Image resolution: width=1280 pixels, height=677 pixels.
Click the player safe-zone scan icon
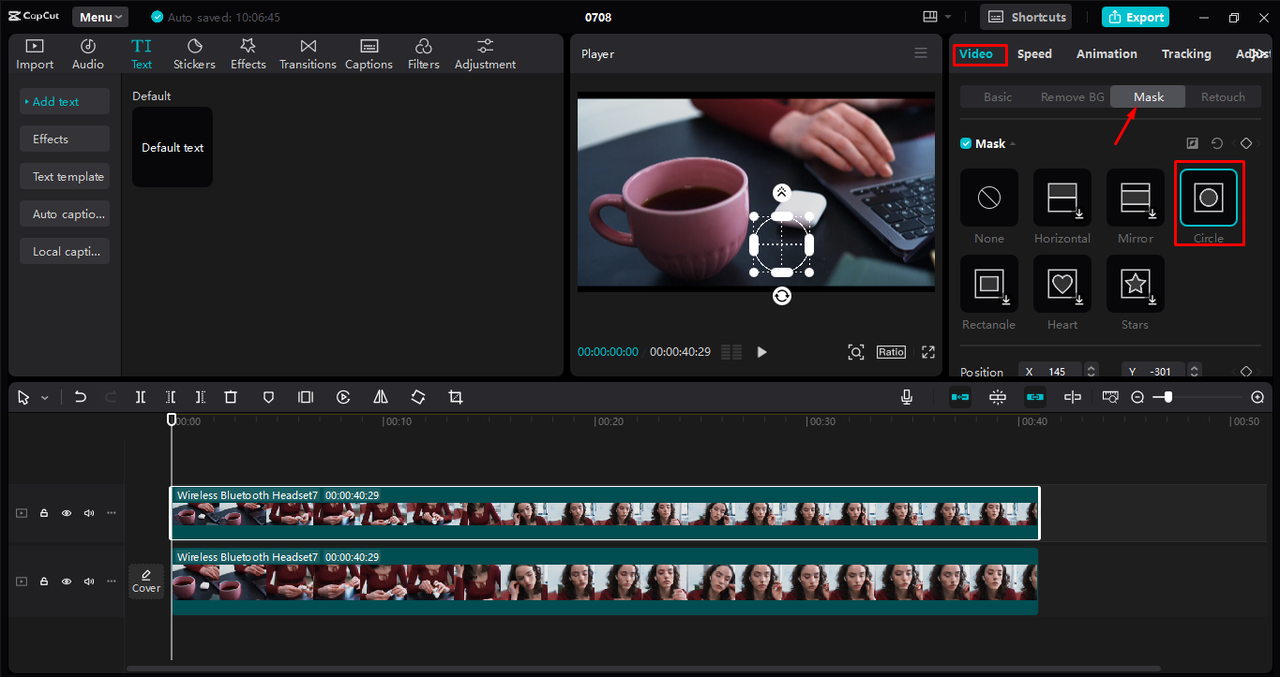click(x=856, y=352)
